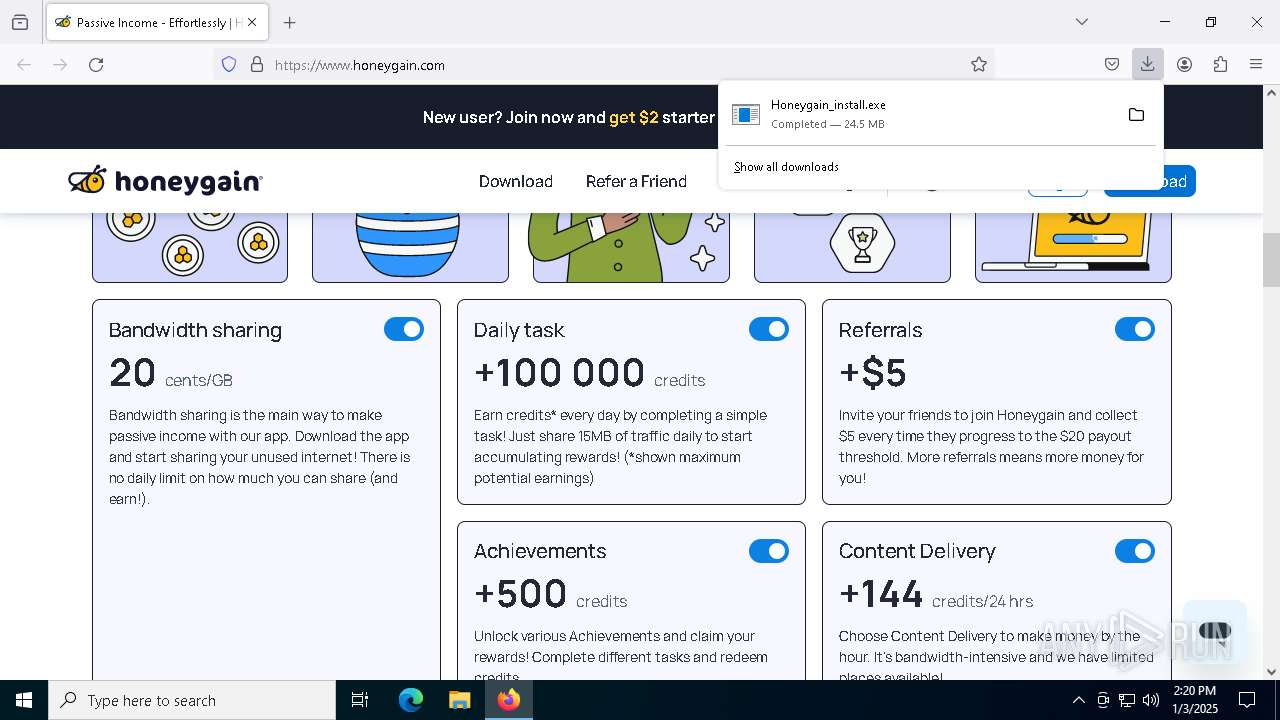
Task: Turn off Bandwidth sharing toggle
Action: coord(404,329)
